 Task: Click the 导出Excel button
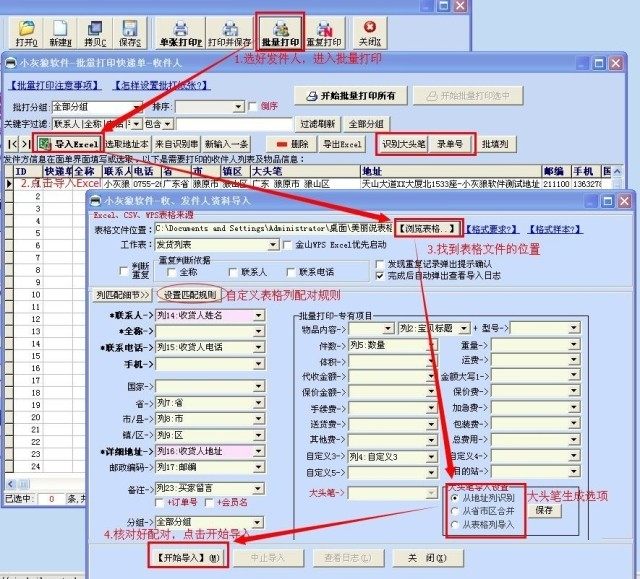(x=342, y=144)
